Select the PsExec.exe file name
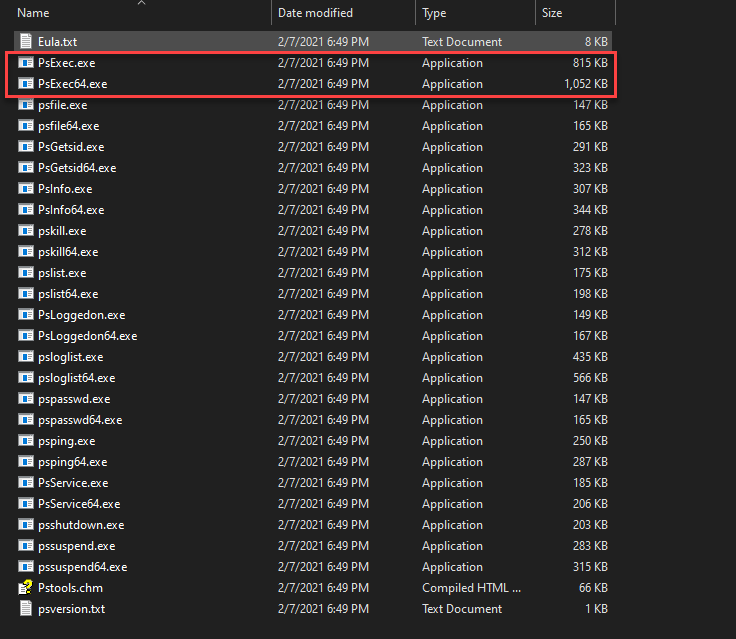This screenshot has height=639, width=736. click(x=67, y=63)
